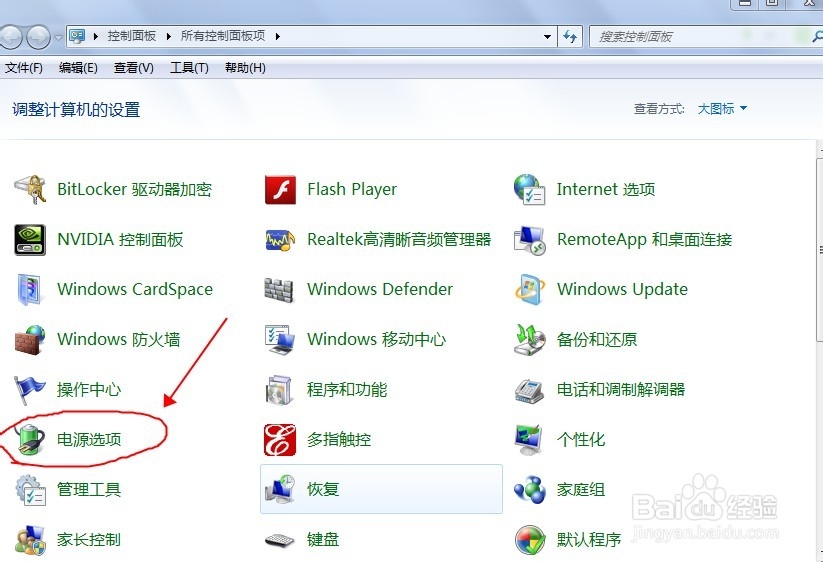Click the 'Internet 选项' label
Screen dimensions: 823x562
point(606,189)
